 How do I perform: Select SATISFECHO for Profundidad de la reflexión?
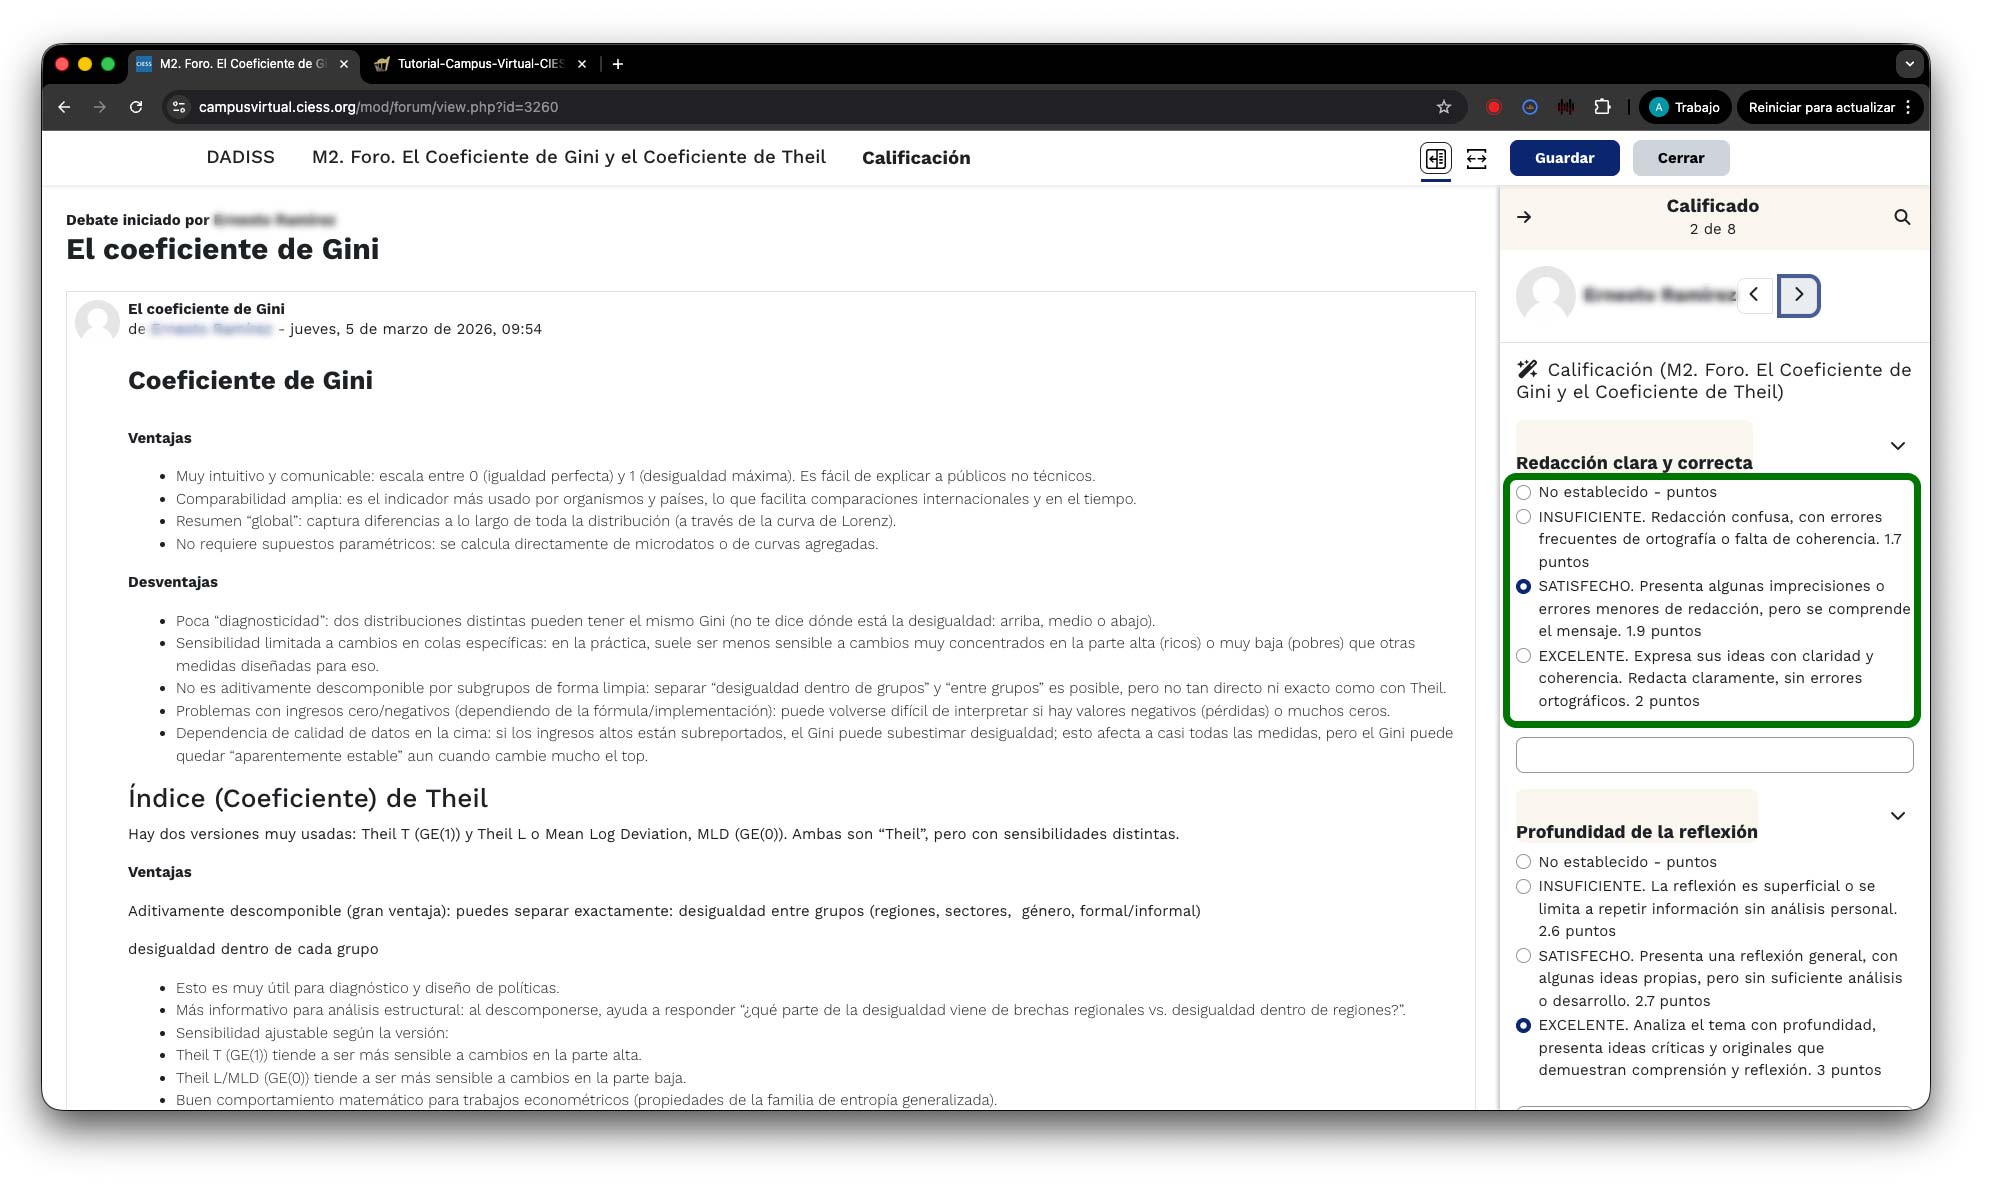[x=1523, y=956]
